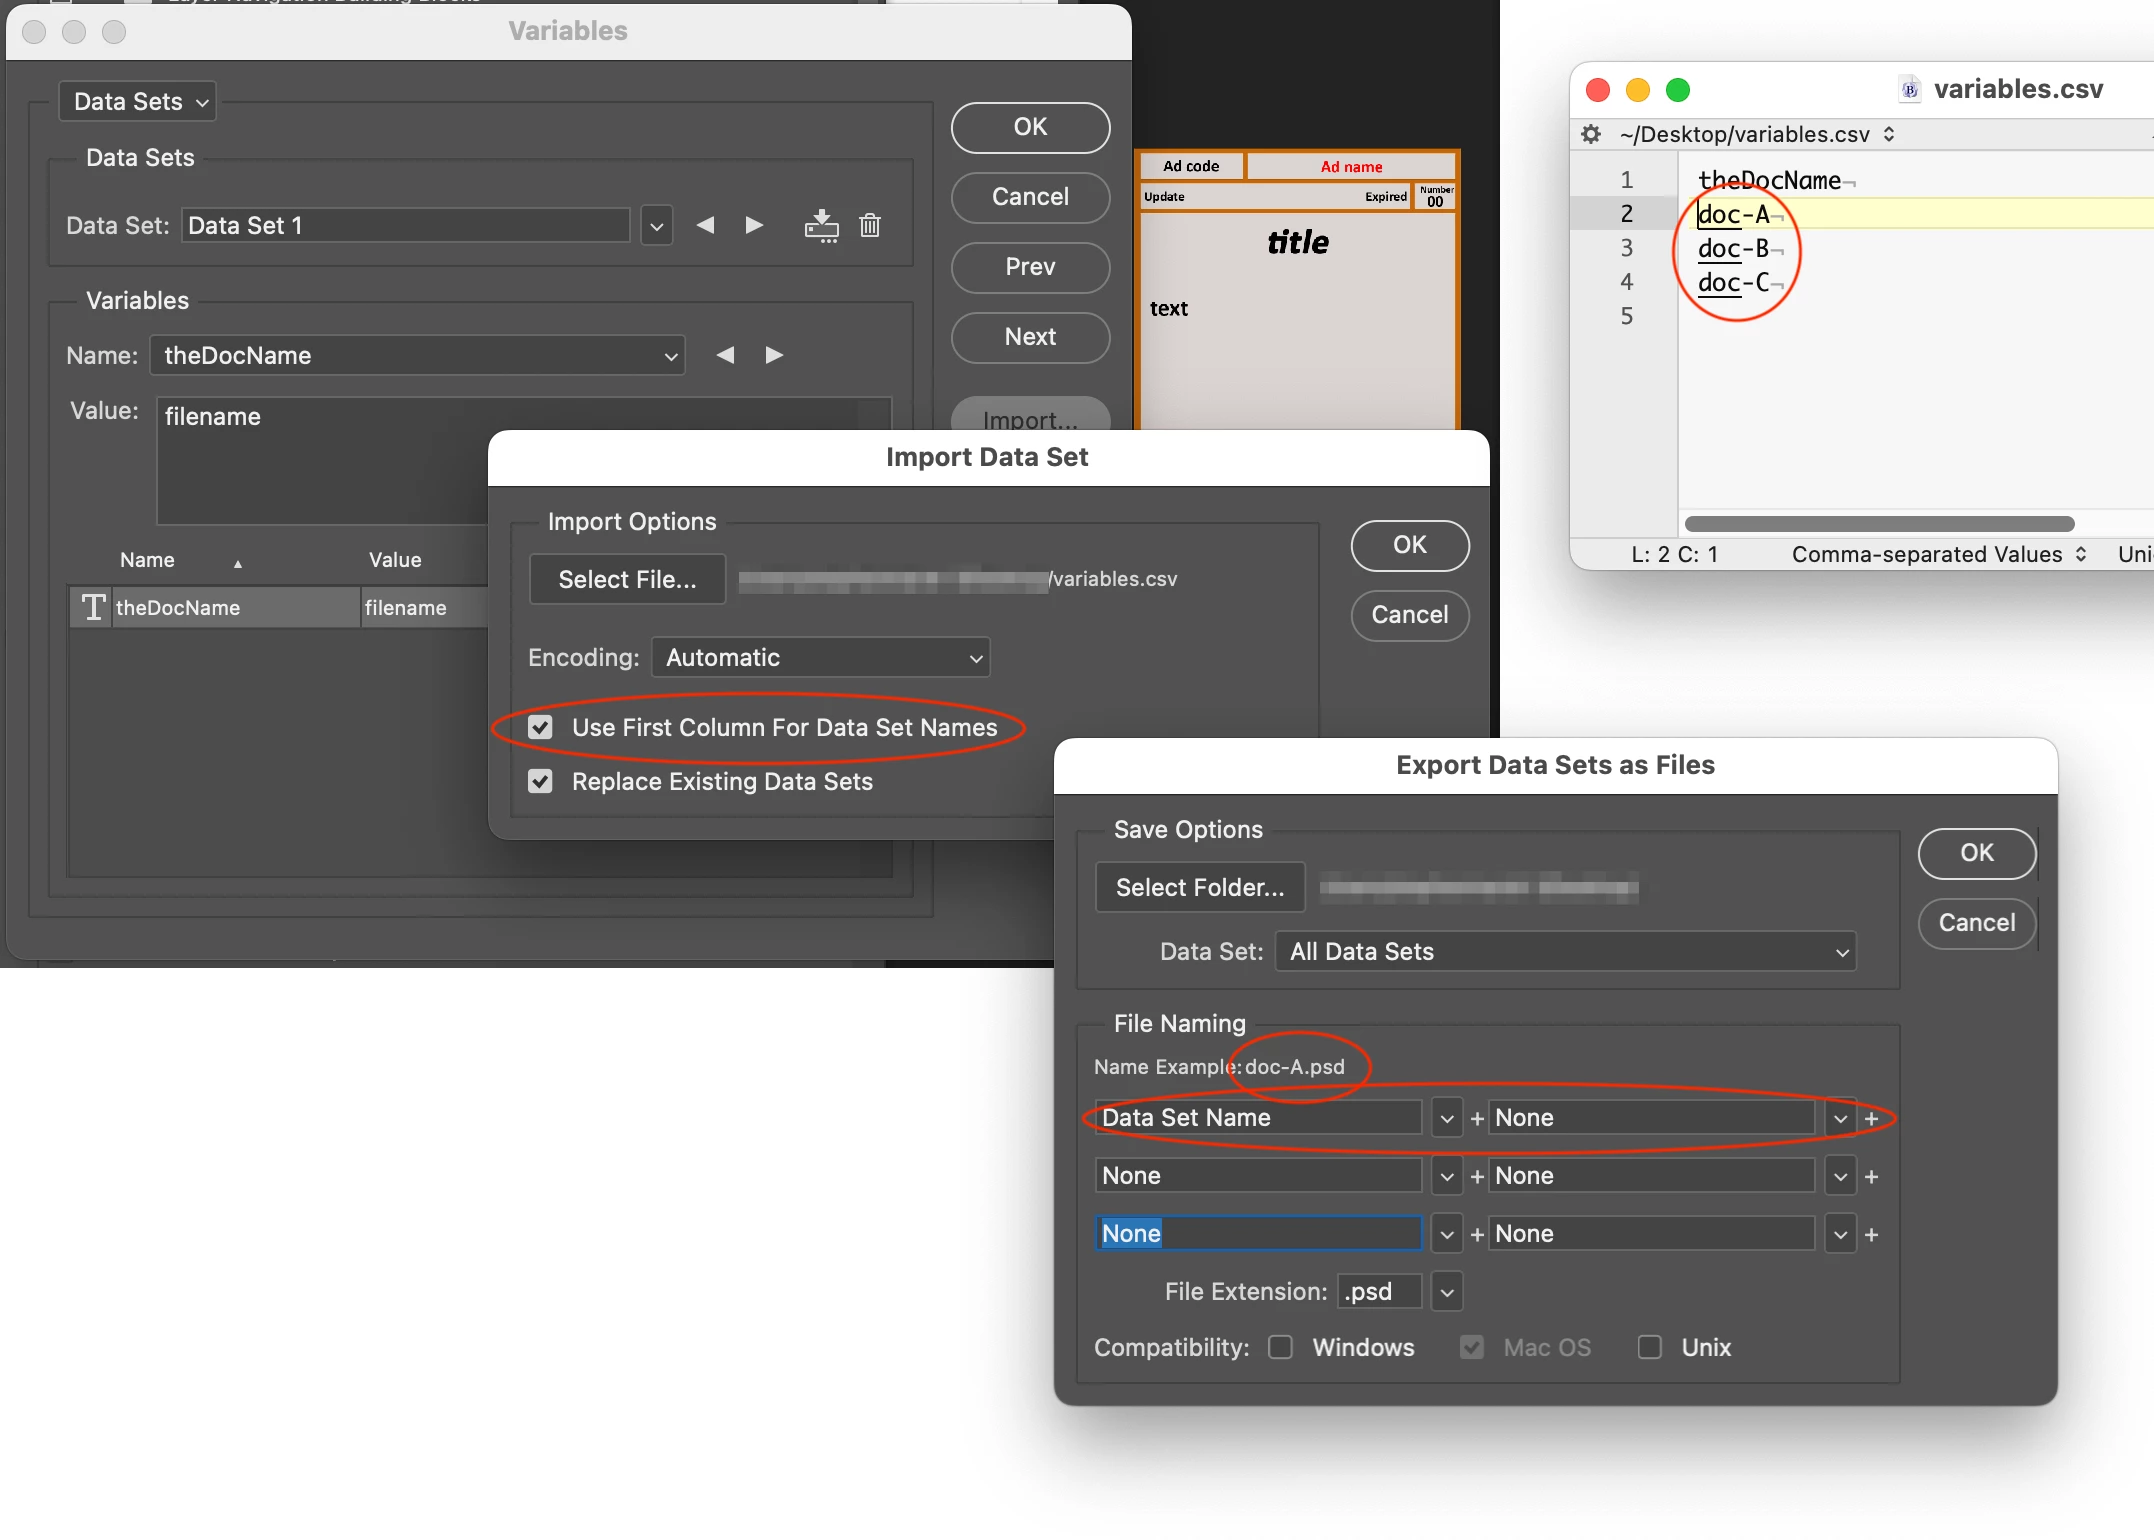Click the previous variable arrow beside theDocName
The image size is (2154, 1540).
tap(725, 355)
